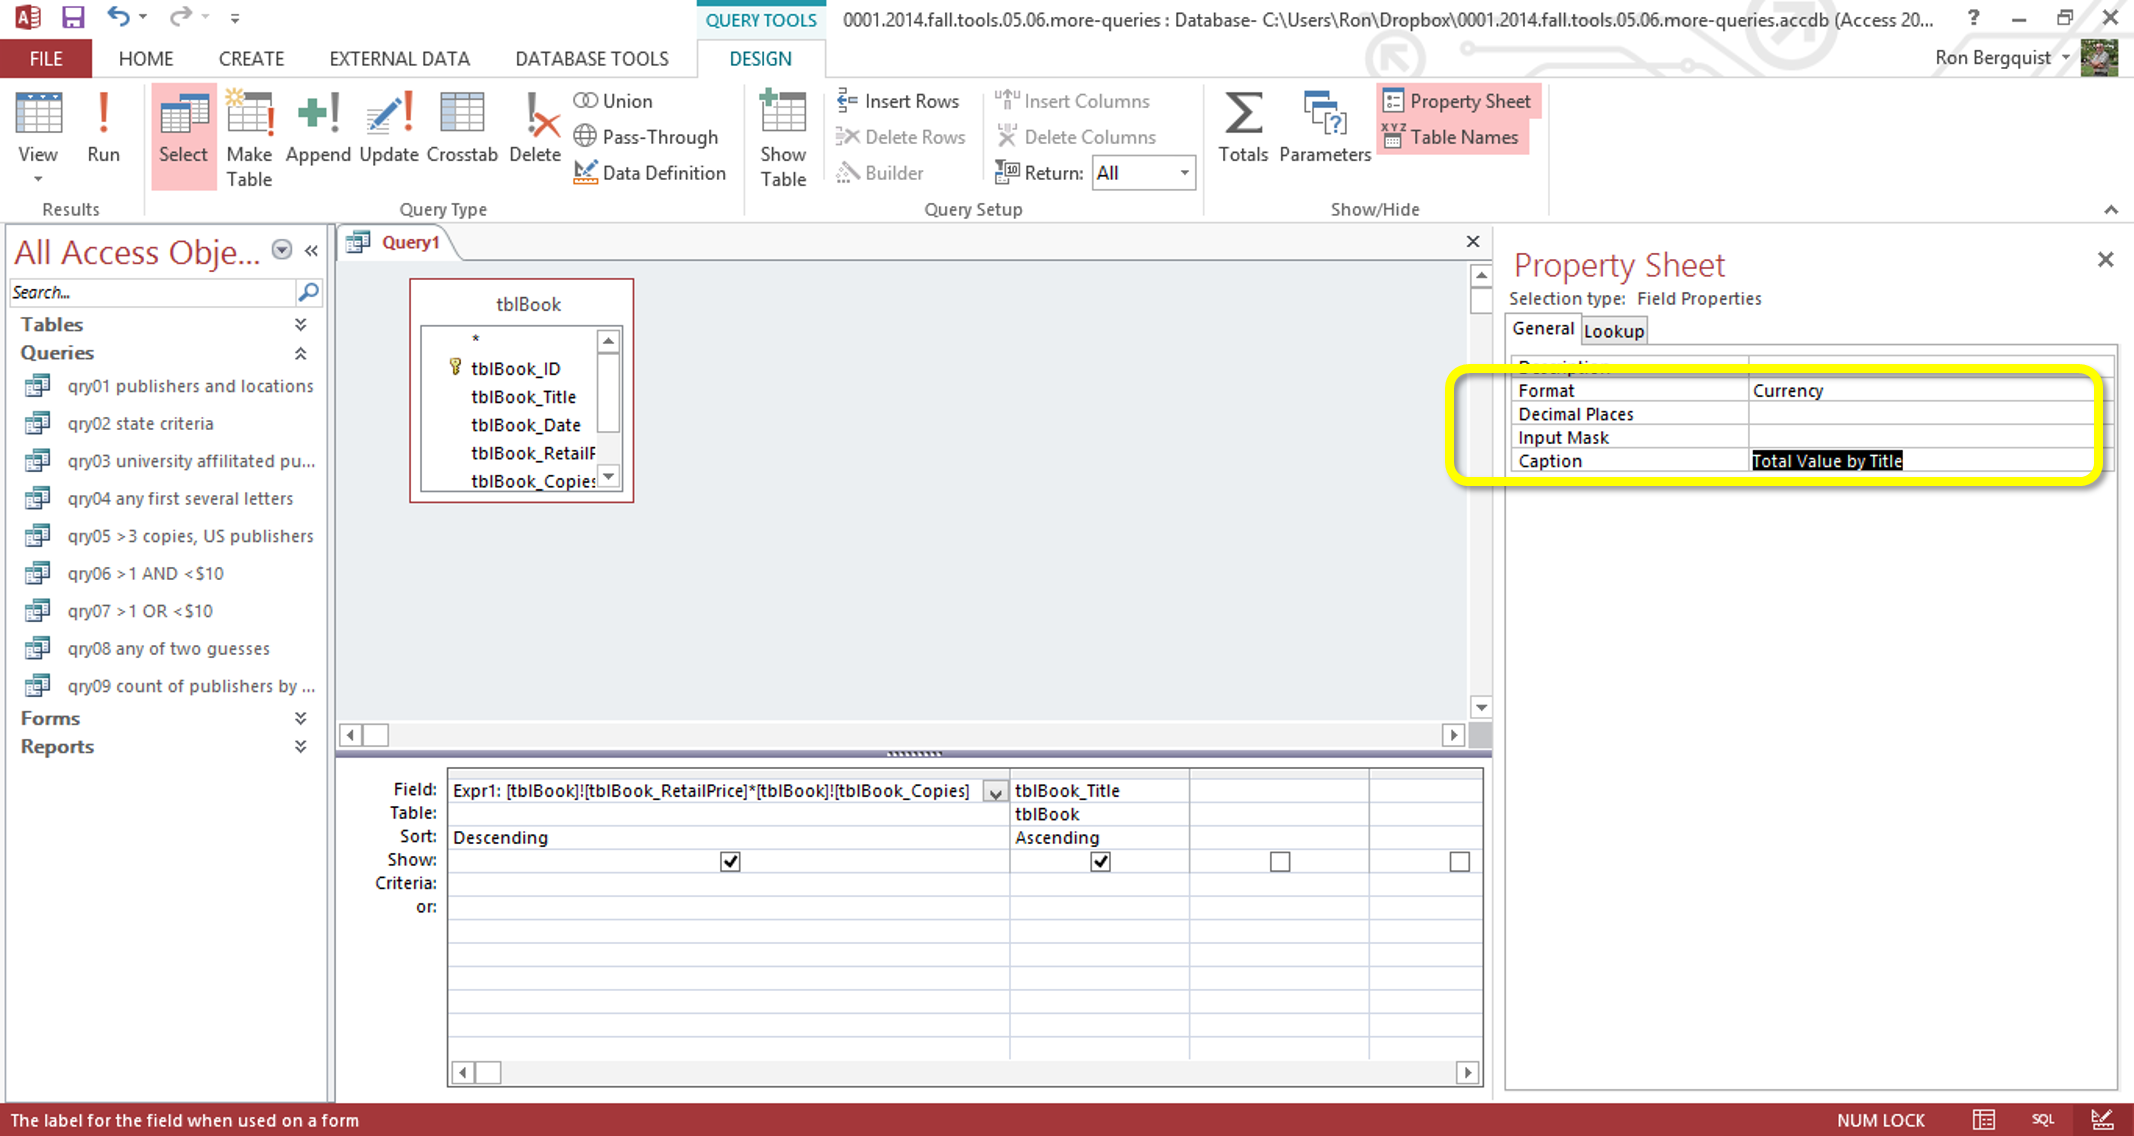Uncheck Show box for tblBook_Title column

(x=1100, y=861)
